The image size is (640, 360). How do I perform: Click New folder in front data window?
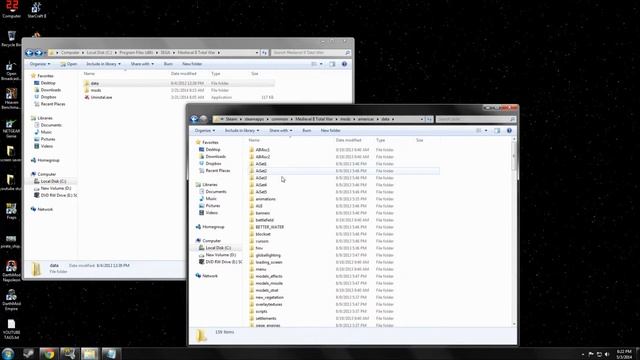tap(330, 131)
